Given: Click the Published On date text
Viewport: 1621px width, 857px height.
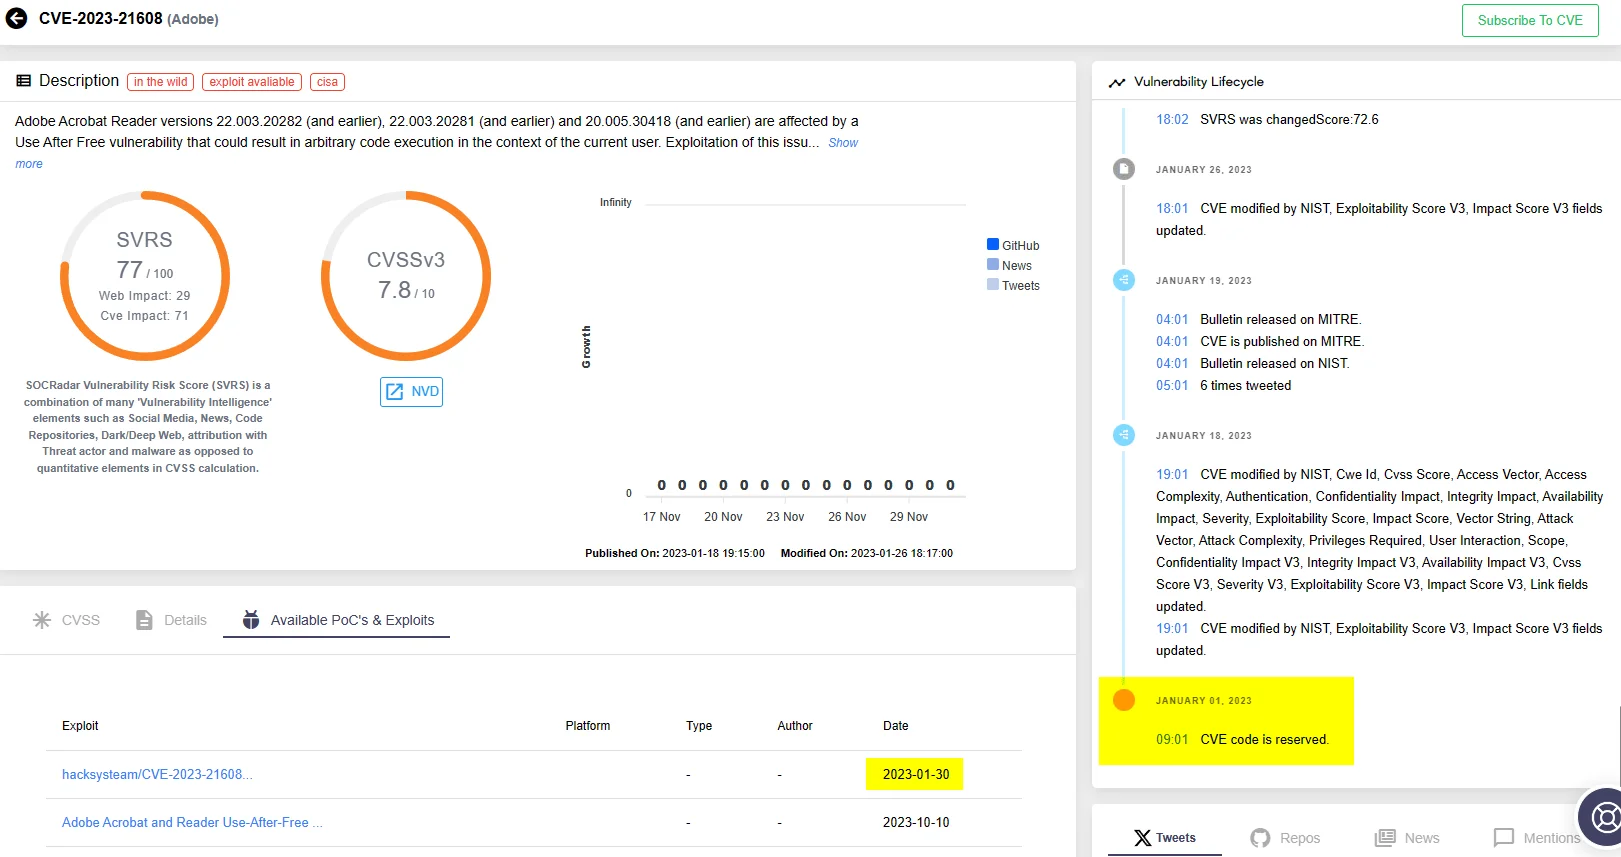Looking at the screenshot, I should [x=675, y=553].
